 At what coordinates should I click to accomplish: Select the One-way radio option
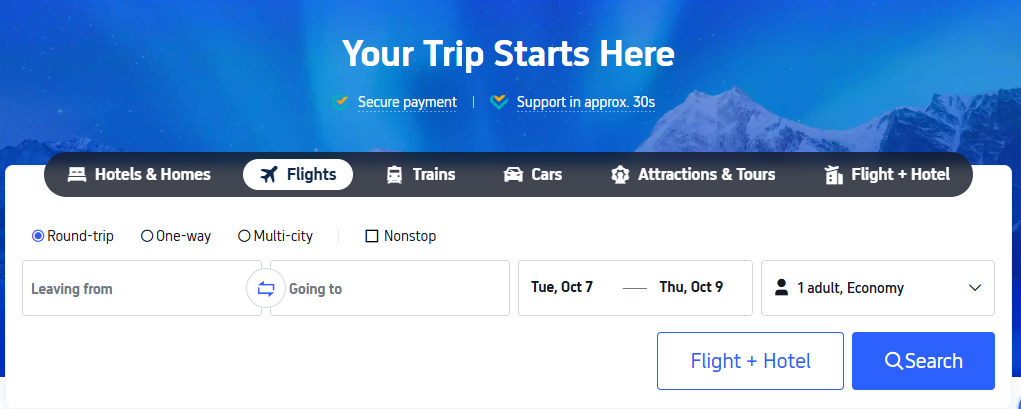point(147,236)
